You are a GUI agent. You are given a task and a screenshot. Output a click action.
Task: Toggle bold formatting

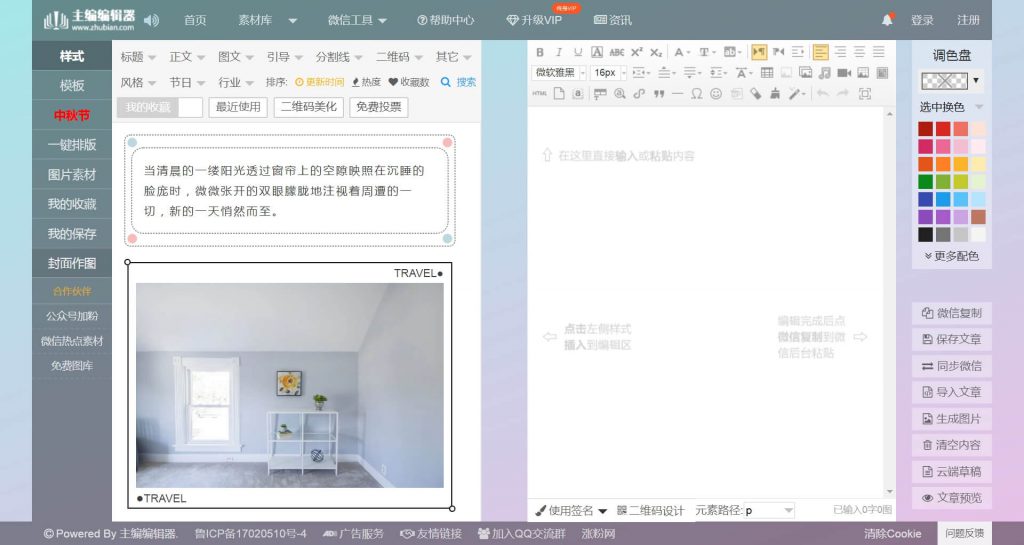coord(540,52)
